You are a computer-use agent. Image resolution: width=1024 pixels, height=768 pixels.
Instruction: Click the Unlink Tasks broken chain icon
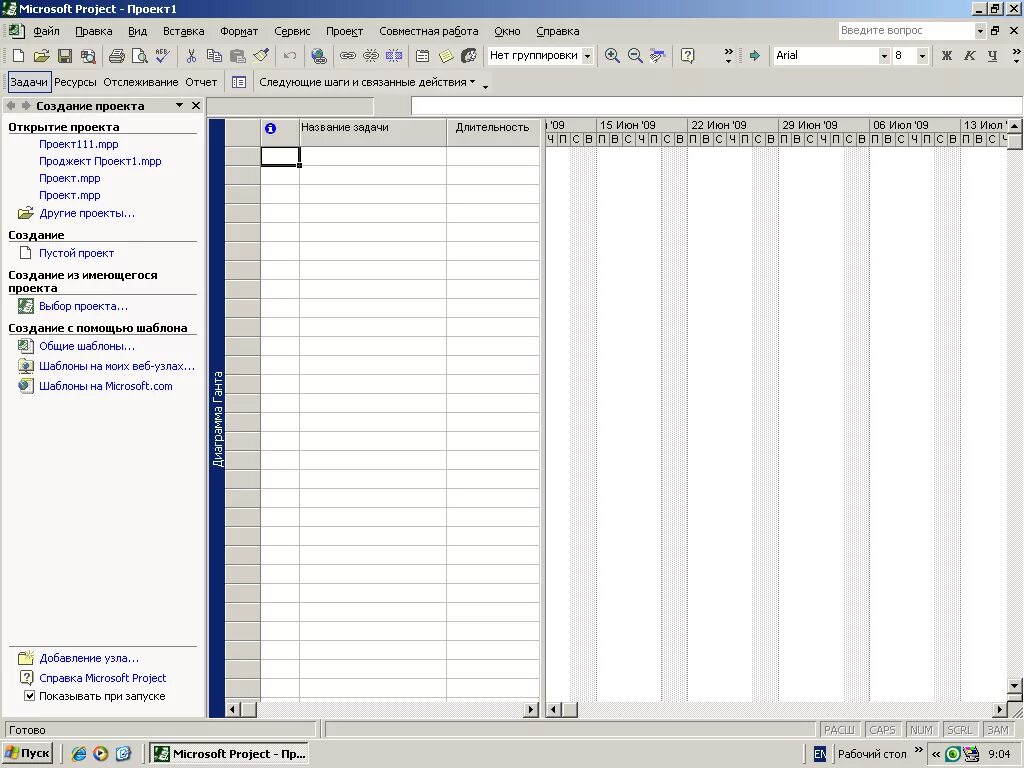pos(371,56)
